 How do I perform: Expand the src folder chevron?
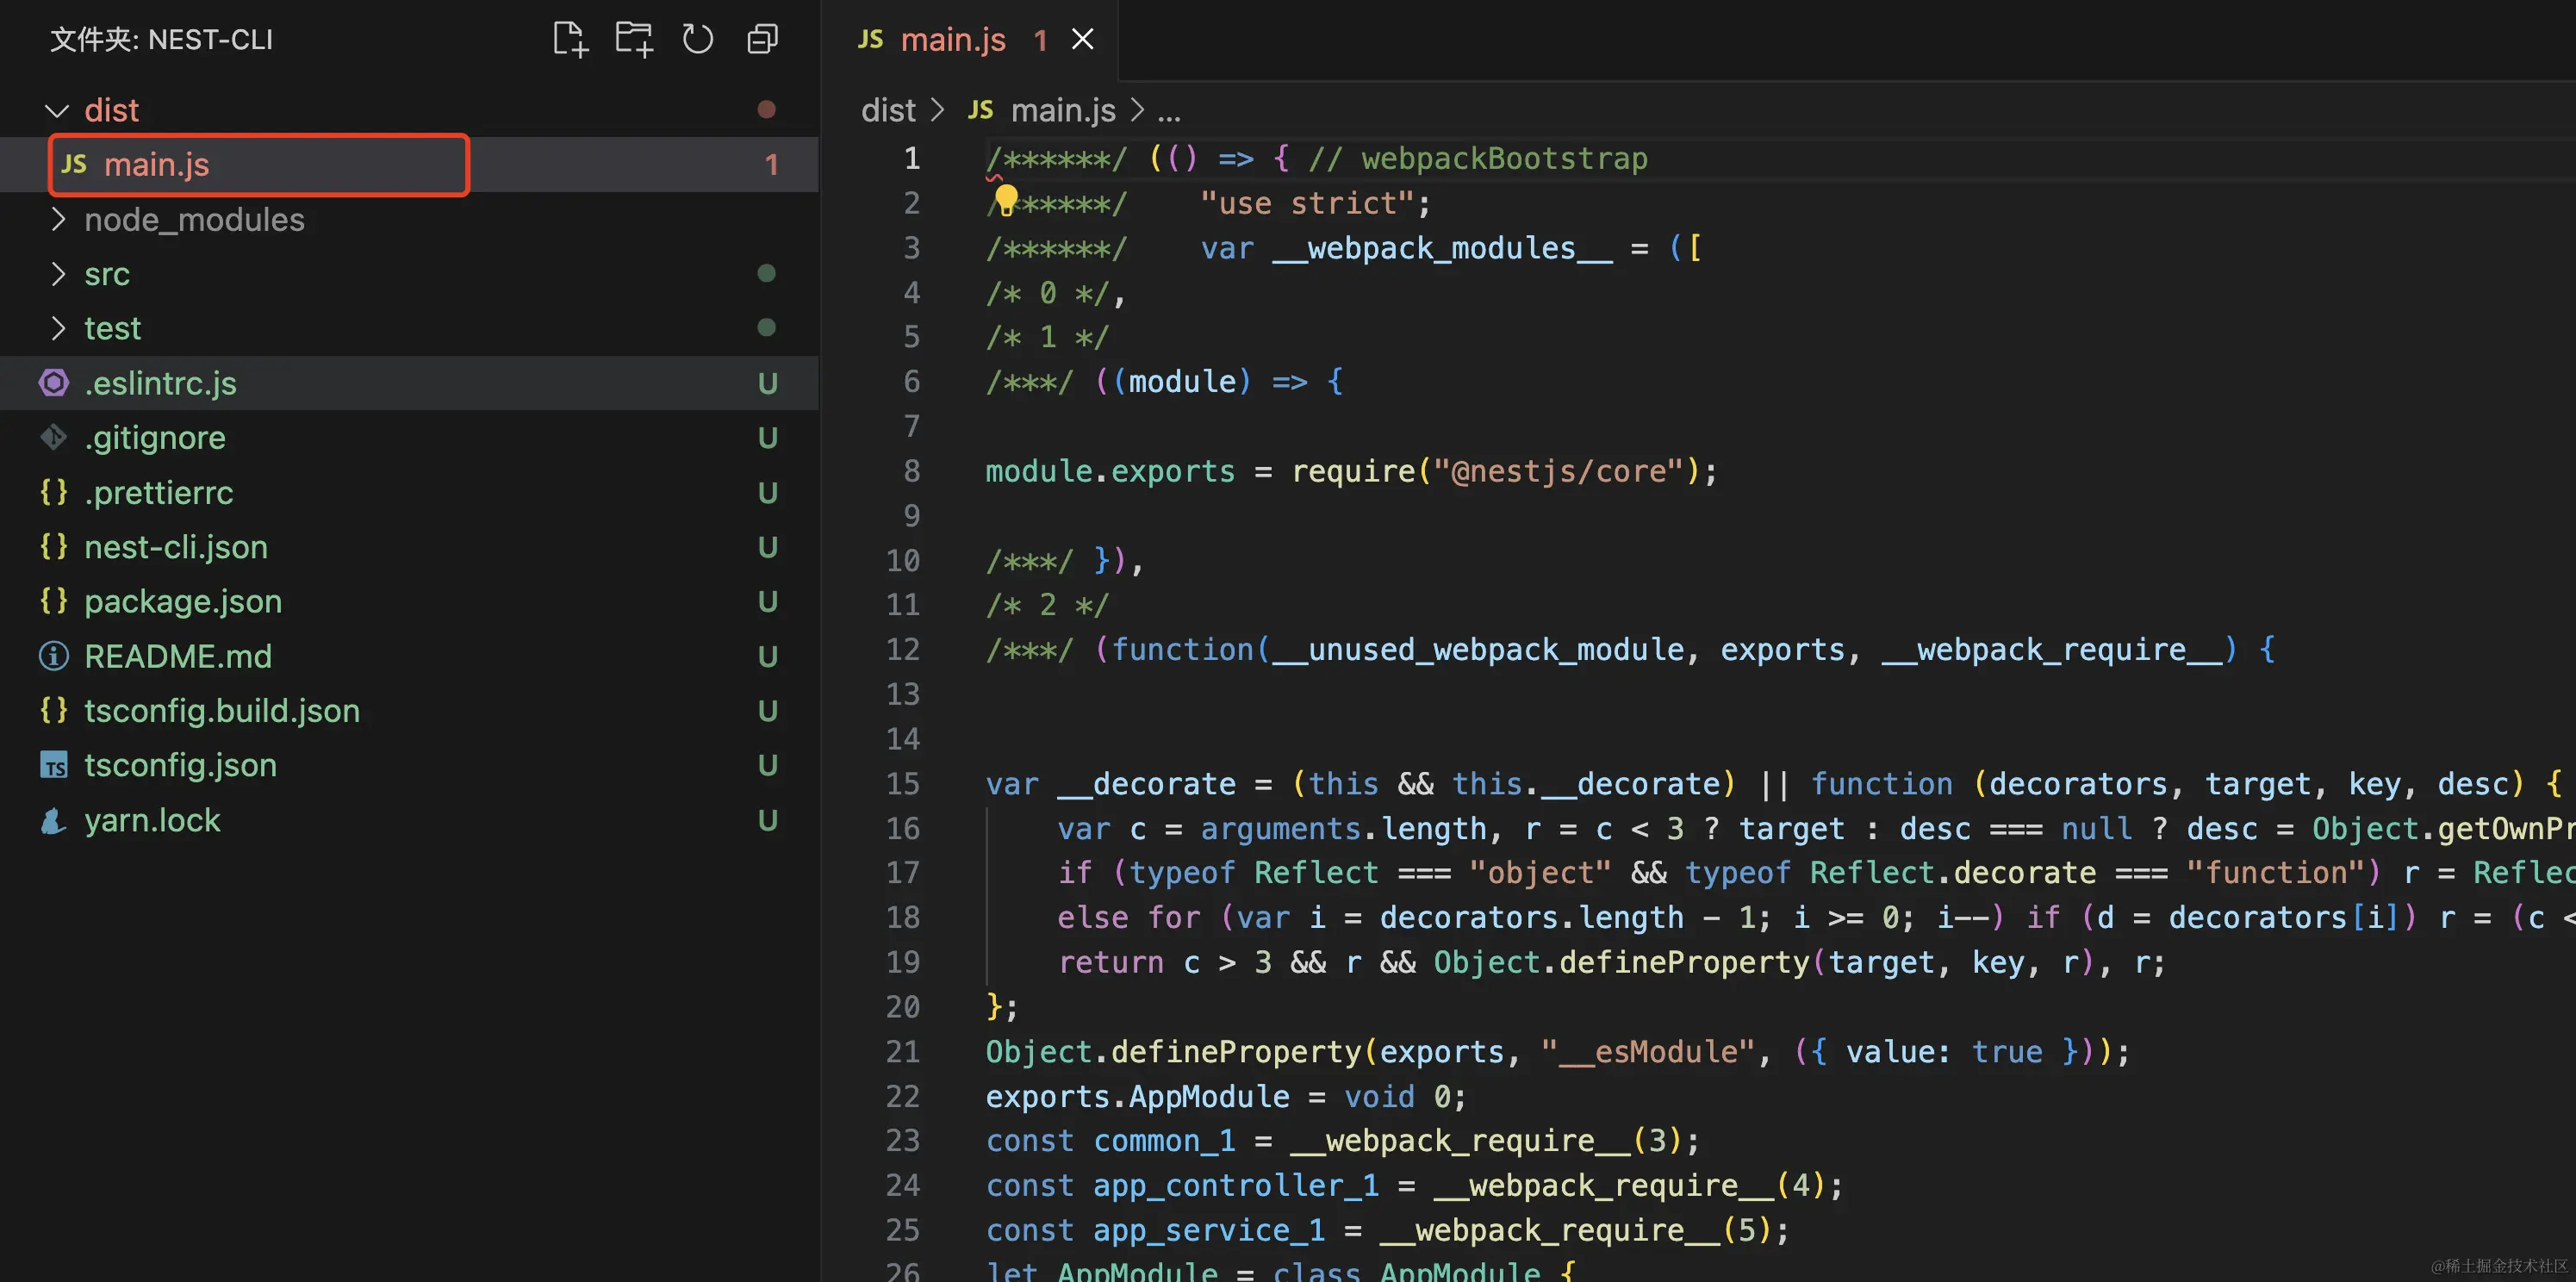57,273
